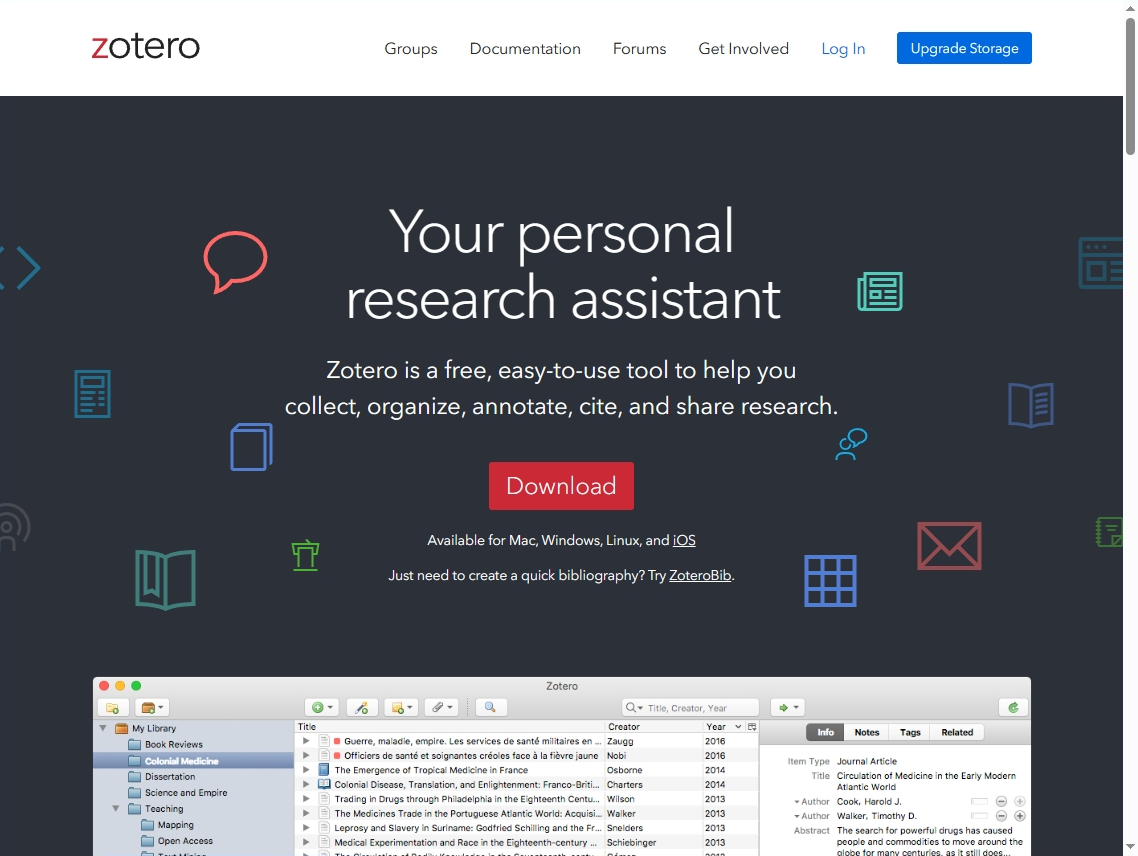Expand the Emergence of Tropical Medicine row
Viewport: 1138px width, 856px height.
(306, 770)
